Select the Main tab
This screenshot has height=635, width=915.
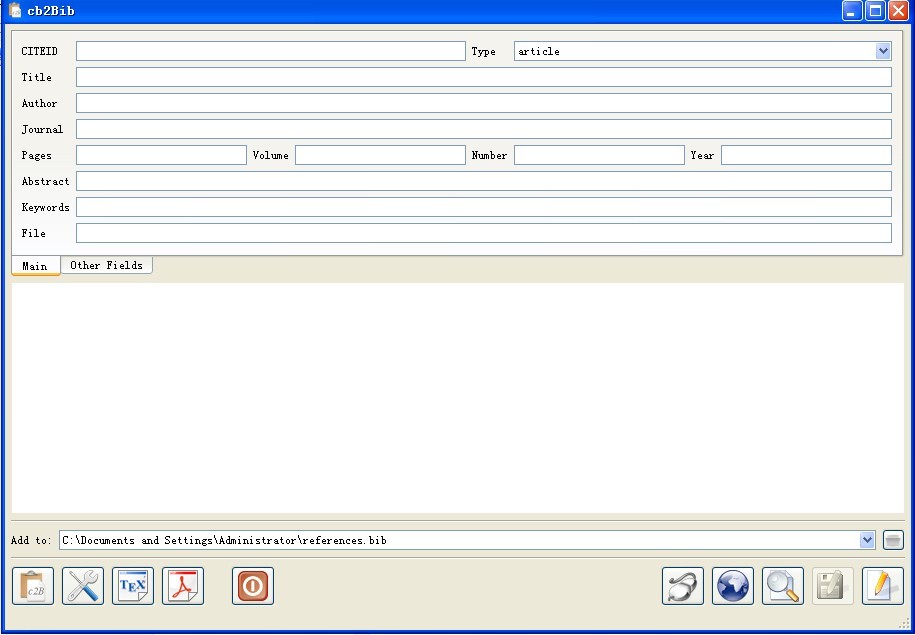35,266
